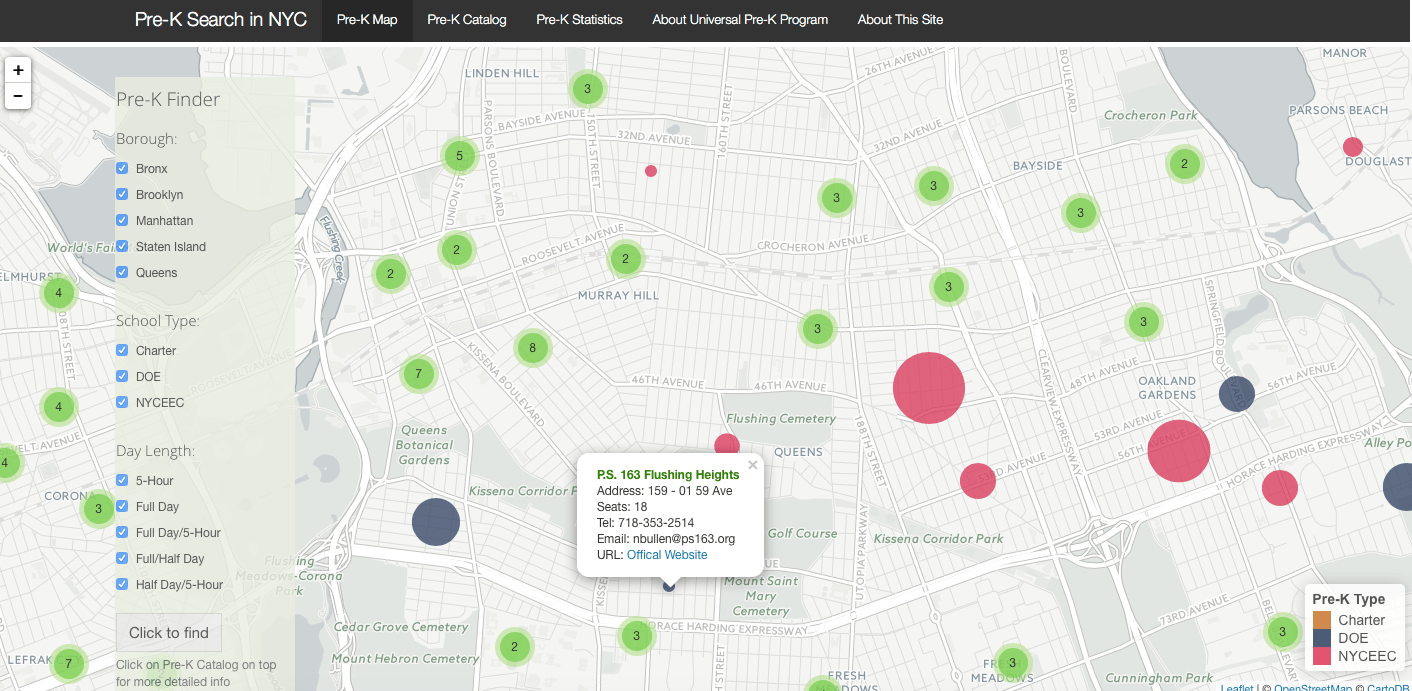Select the pink circle near Douglaston
Viewport: 1412px width, 691px height.
click(1353, 147)
